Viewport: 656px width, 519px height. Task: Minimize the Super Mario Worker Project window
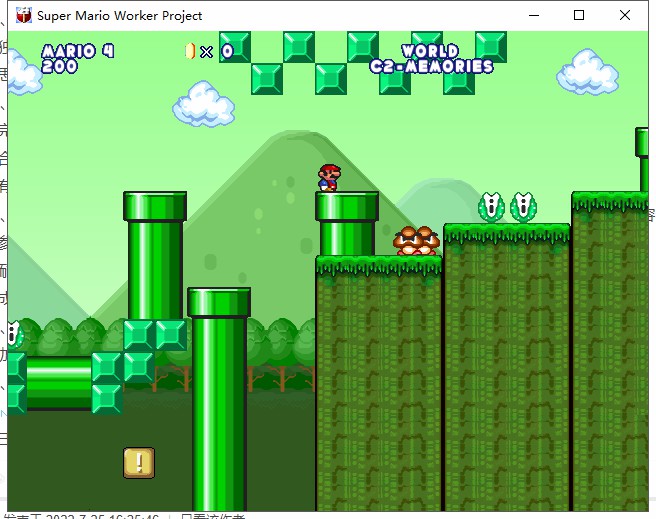tap(534, 15)
